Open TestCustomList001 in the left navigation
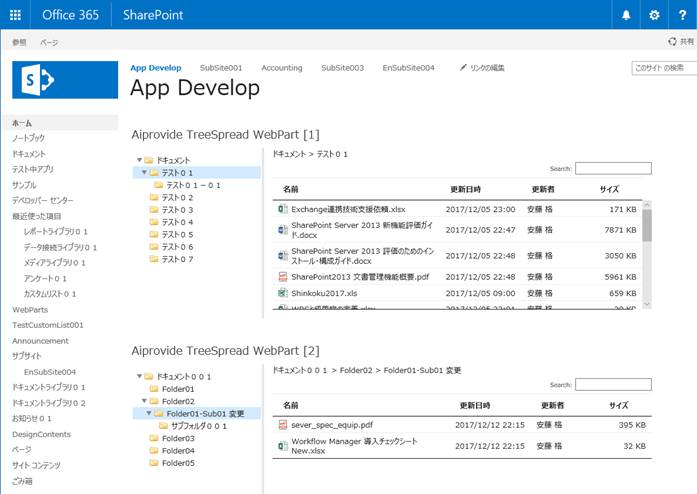The height and width of the screenshot is (494, 697). 48,325
